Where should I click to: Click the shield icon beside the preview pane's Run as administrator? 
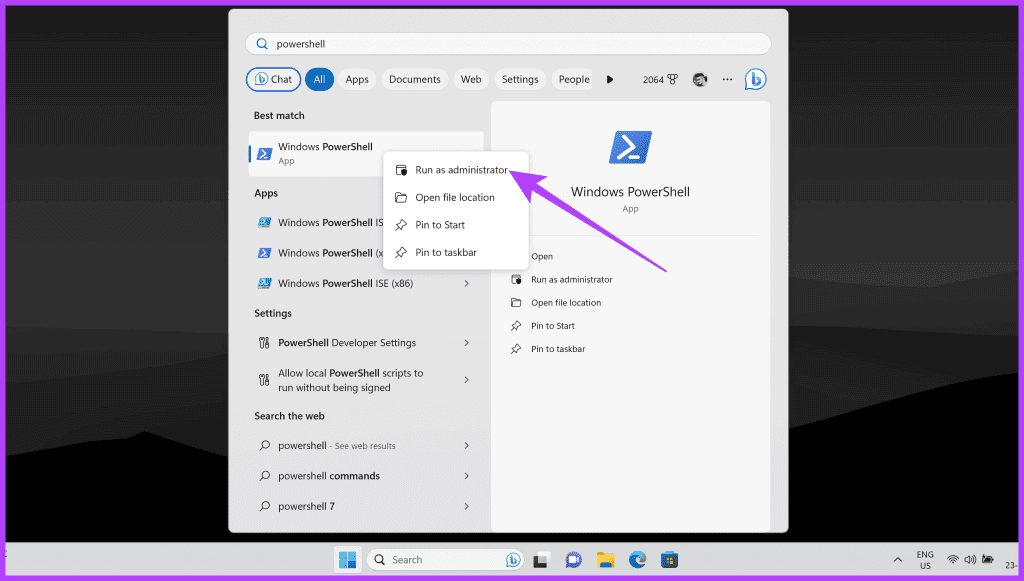click(516, 279)
